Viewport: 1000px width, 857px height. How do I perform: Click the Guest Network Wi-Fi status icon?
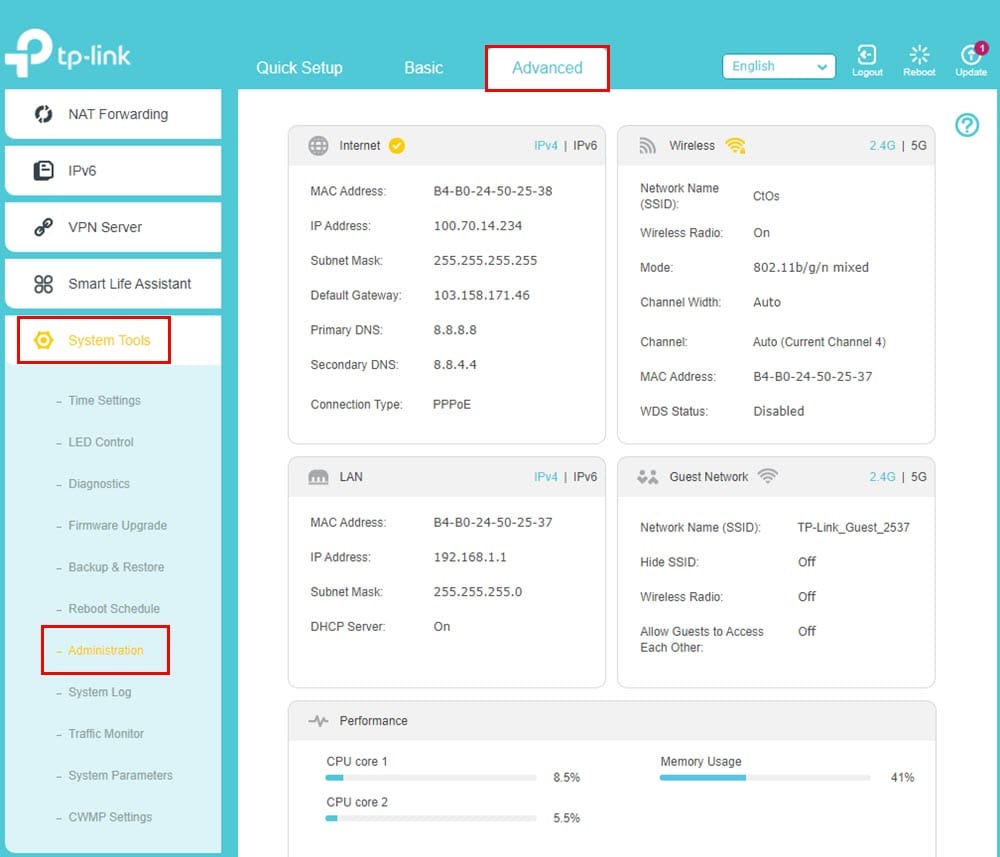(x=768, y=476)
